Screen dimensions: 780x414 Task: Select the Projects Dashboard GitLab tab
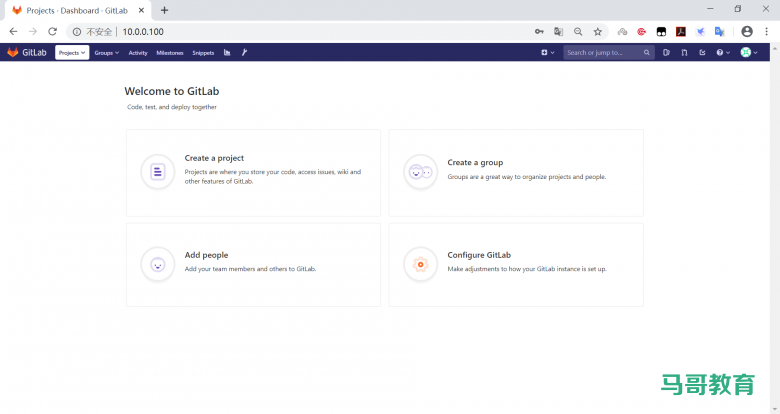pyautogui.click(x=78, y=10)
